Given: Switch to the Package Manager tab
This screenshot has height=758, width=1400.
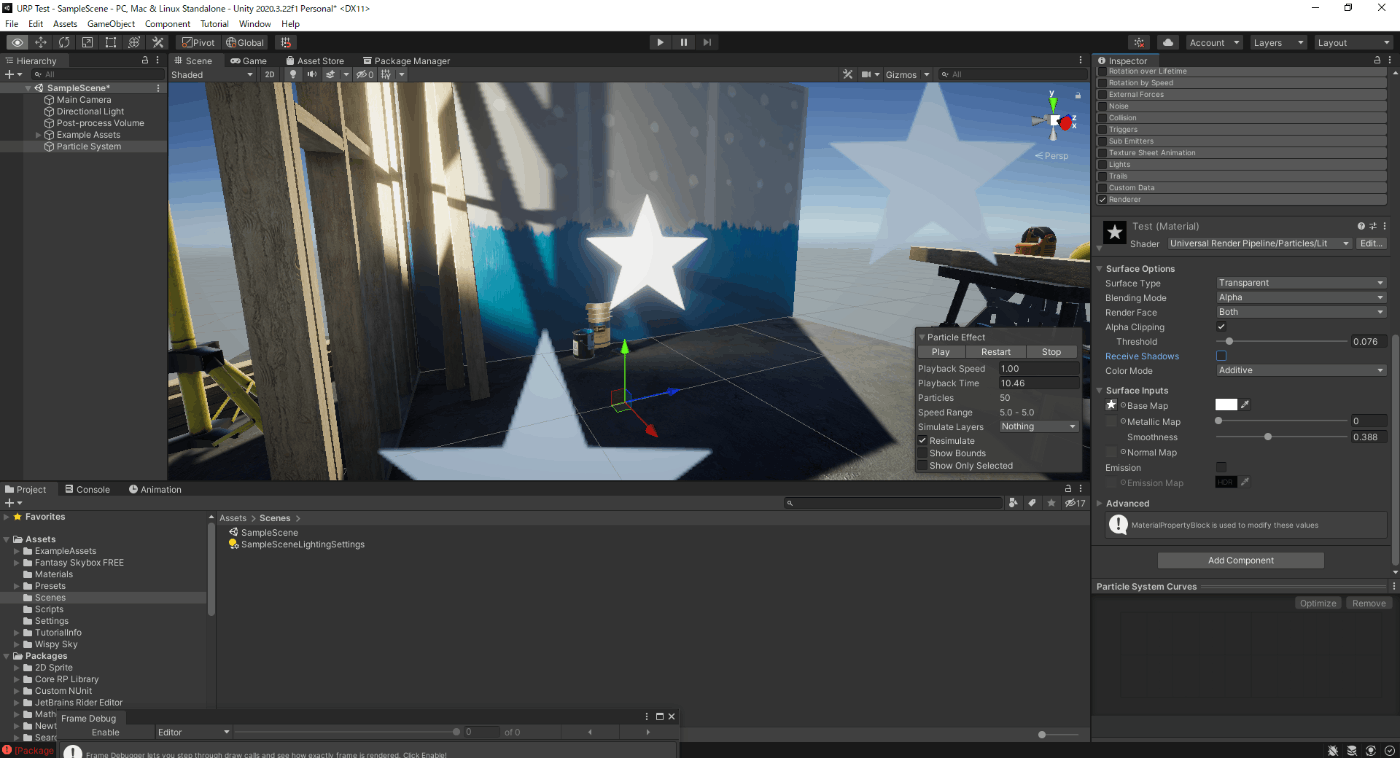Looking at the screenshot, I should pos(406,60).
